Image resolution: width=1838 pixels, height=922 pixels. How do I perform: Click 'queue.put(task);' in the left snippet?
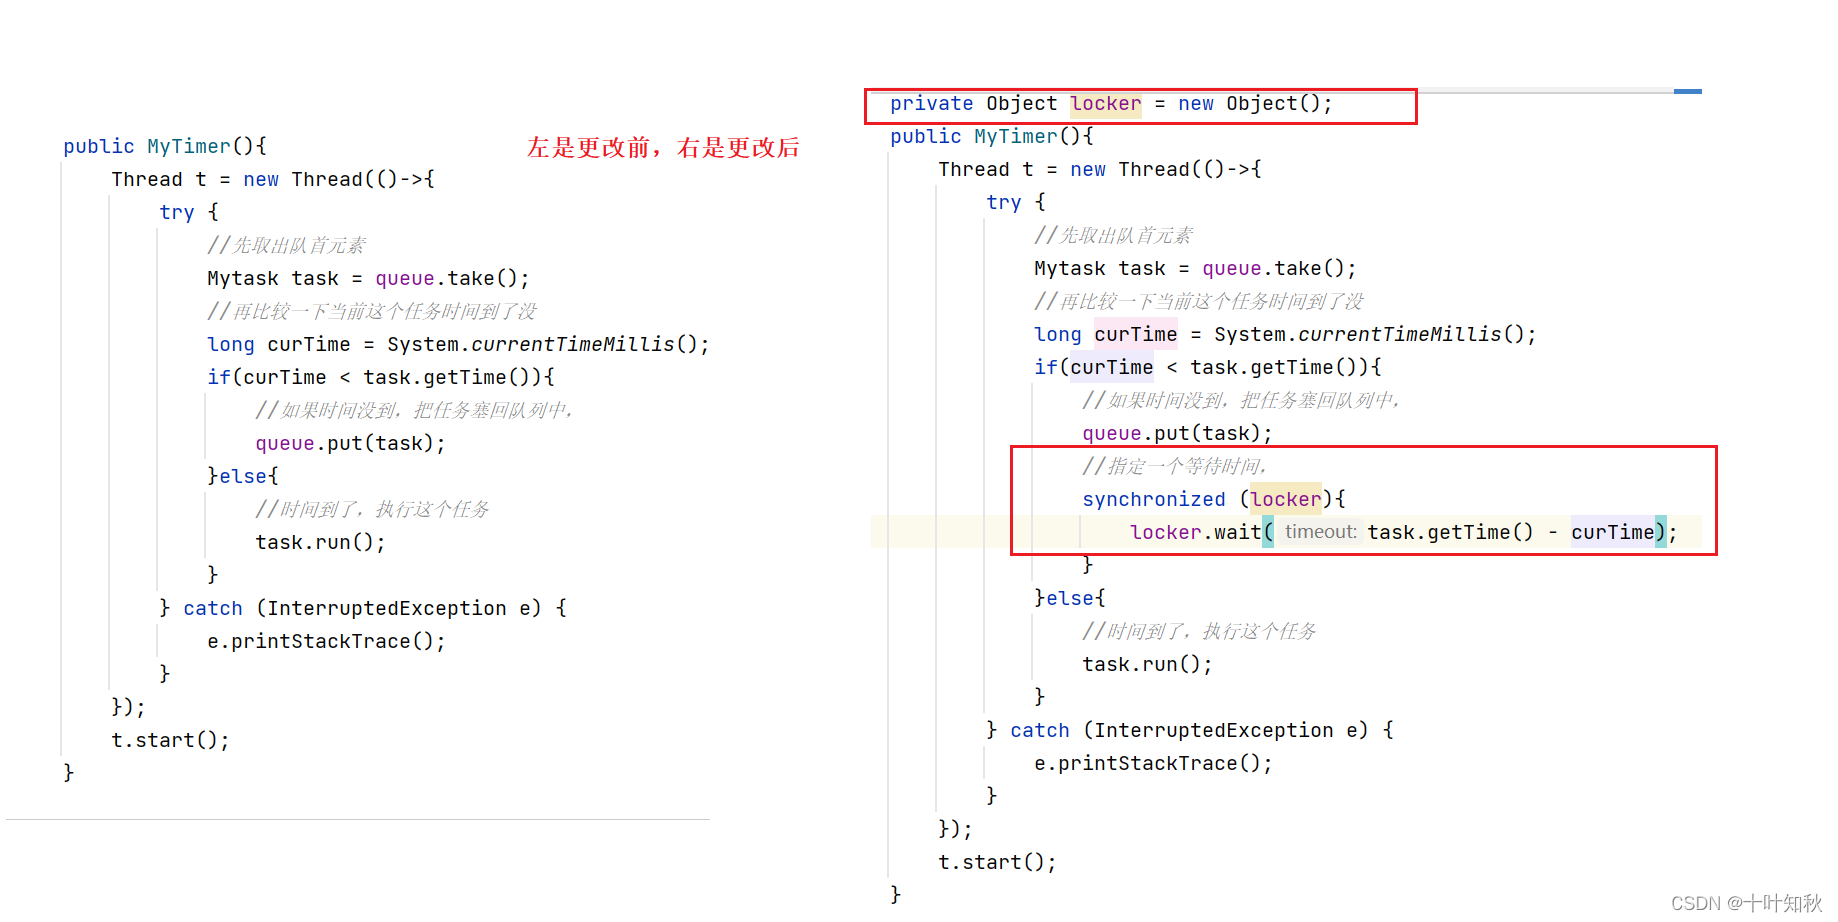[350, 444]
